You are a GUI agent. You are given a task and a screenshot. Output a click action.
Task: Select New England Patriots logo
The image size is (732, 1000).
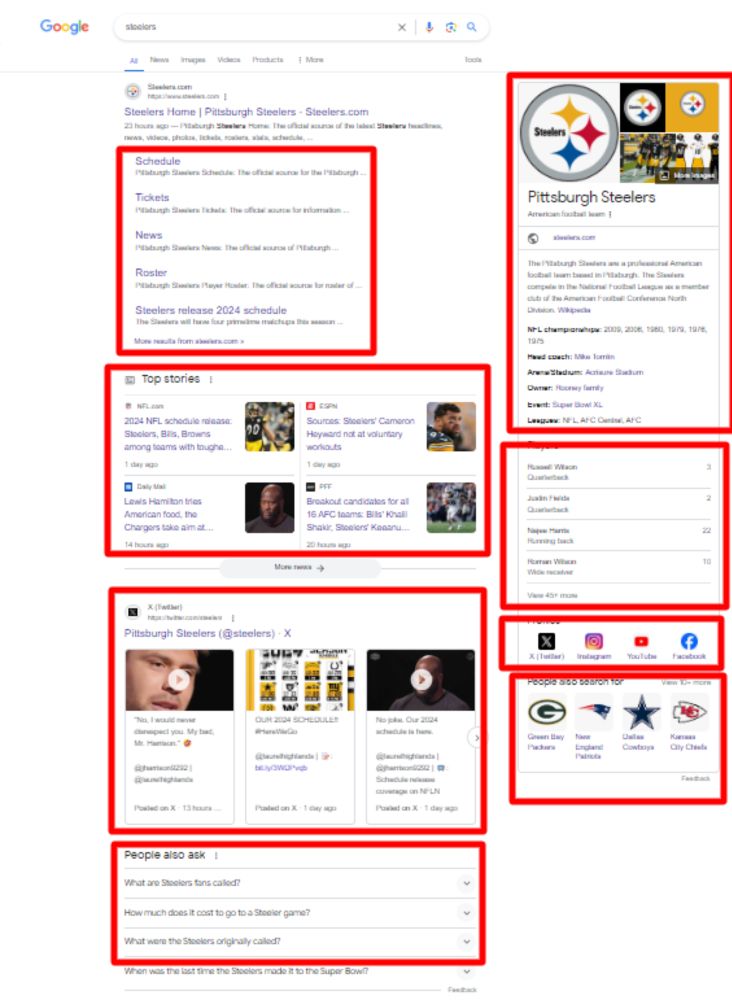[x=594, y=710]
